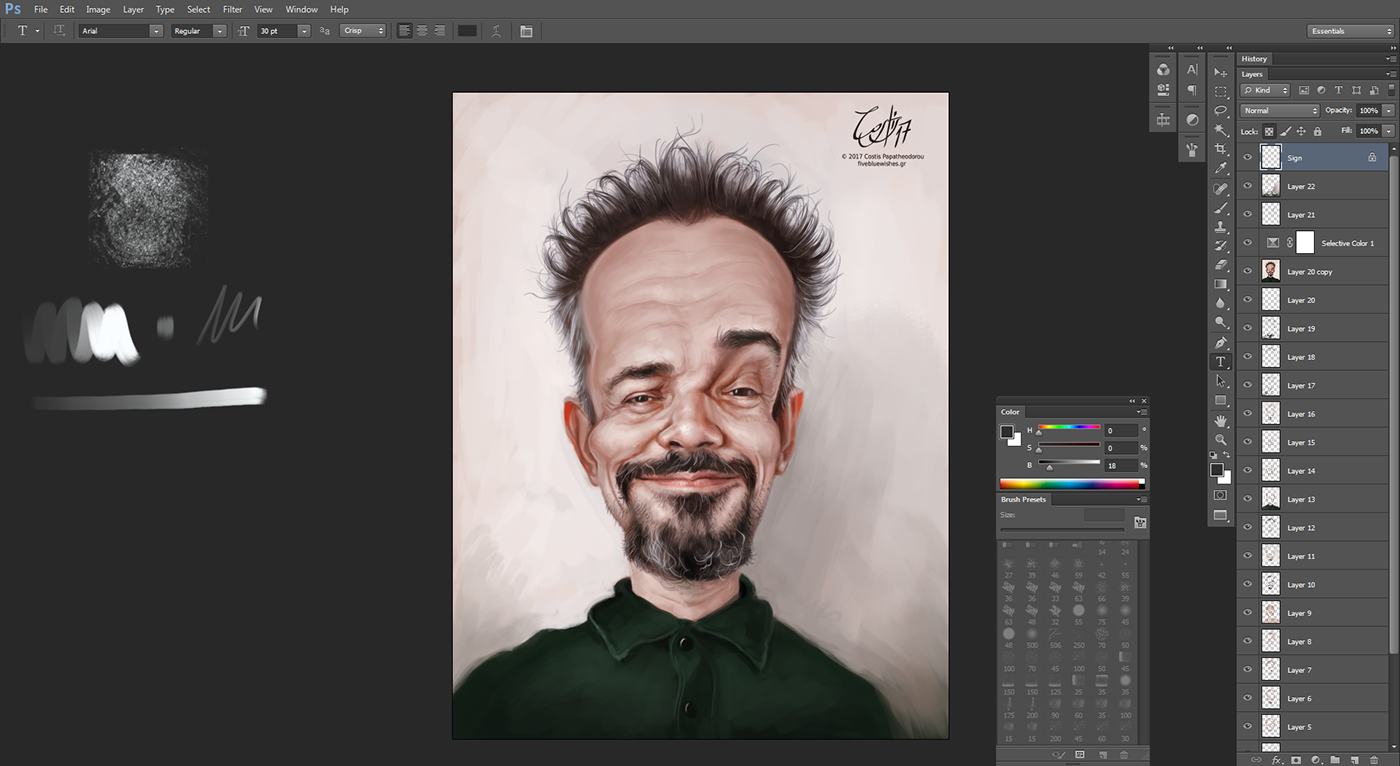Left align the text
The width and height of the screenshot is (1400, 766).
pos(405,31)
